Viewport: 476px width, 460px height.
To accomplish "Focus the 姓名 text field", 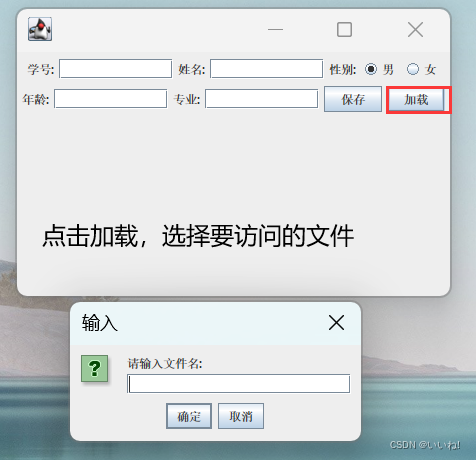I will pos(267,69).
